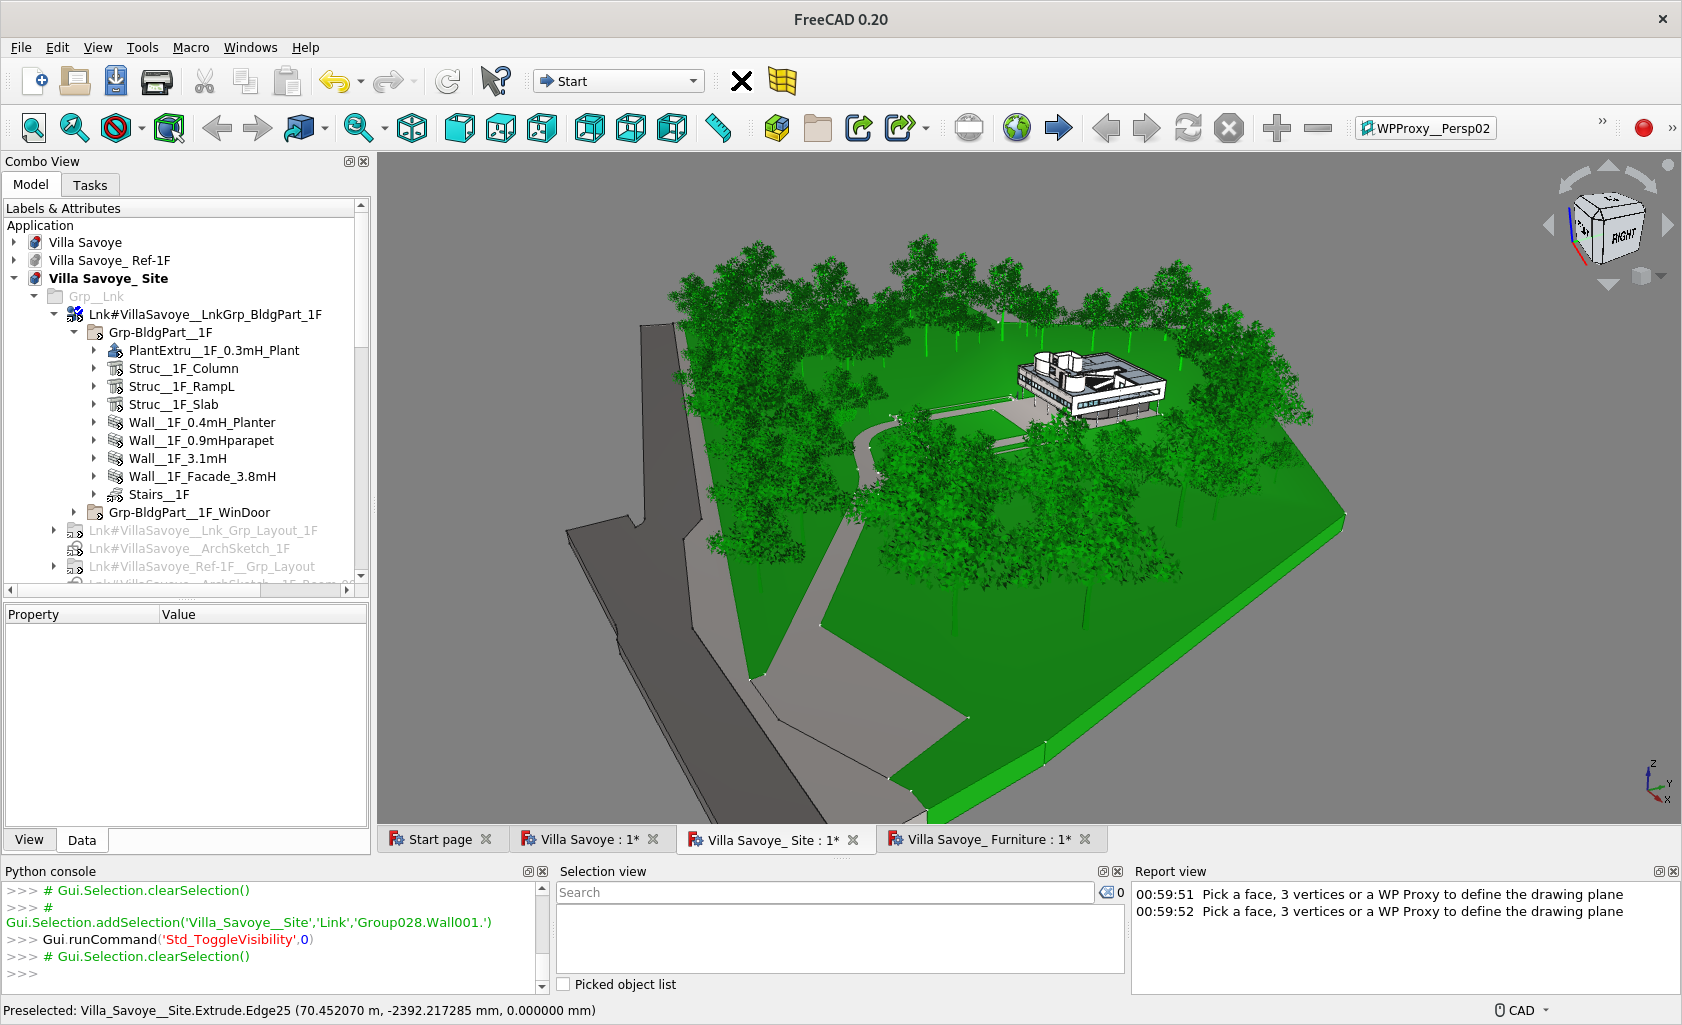1682x1025 pixels.
Task: Click the bounding box icon
Action: click(x=169, y=128)
